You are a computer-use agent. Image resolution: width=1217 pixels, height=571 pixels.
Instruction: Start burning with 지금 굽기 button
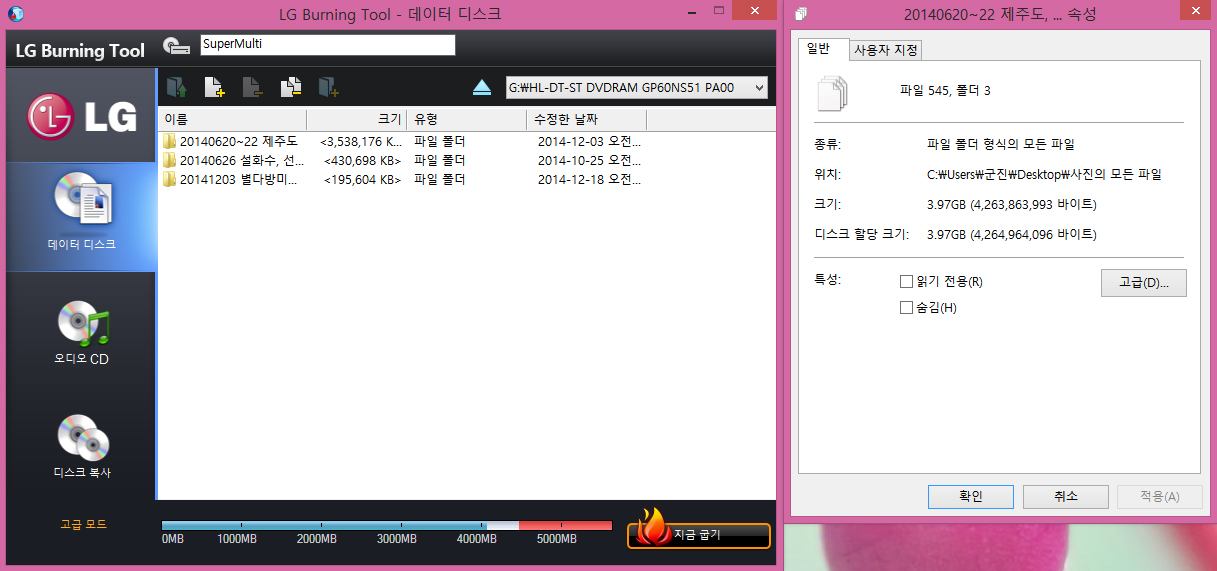(699, 535)
